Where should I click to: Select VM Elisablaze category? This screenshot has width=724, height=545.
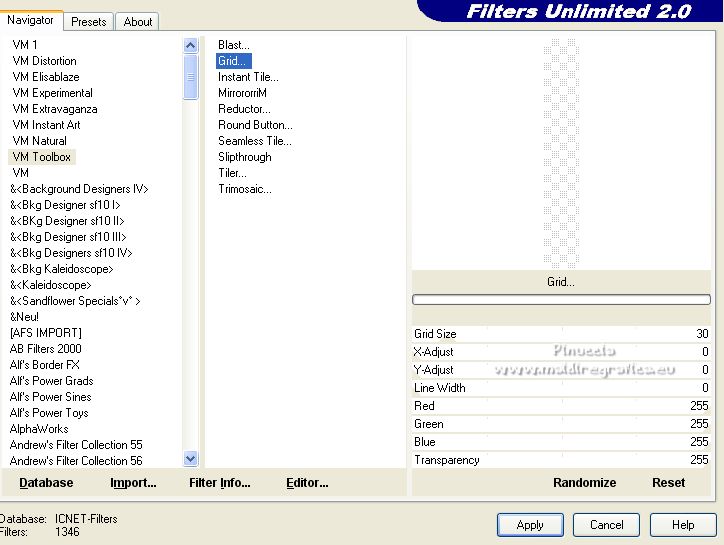[x=46, y=77]
